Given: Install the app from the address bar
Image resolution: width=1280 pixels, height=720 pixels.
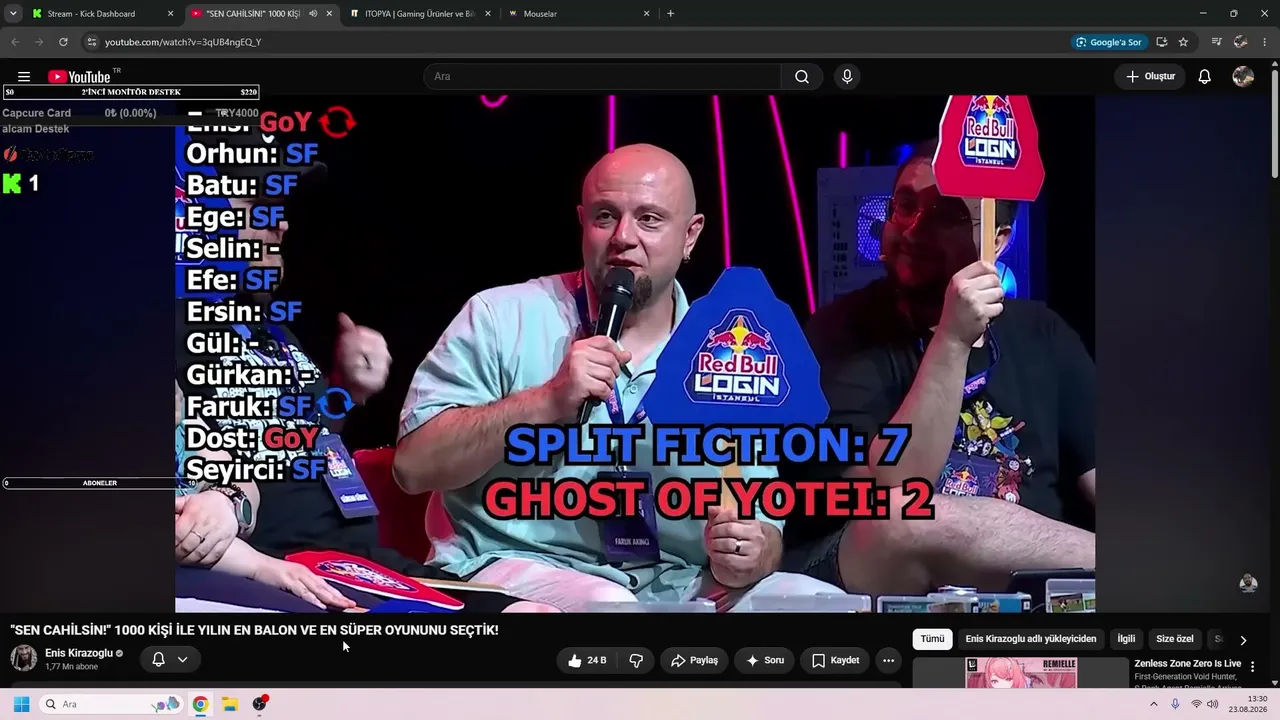Looking at the screenshot, I should click(1161, 42).
